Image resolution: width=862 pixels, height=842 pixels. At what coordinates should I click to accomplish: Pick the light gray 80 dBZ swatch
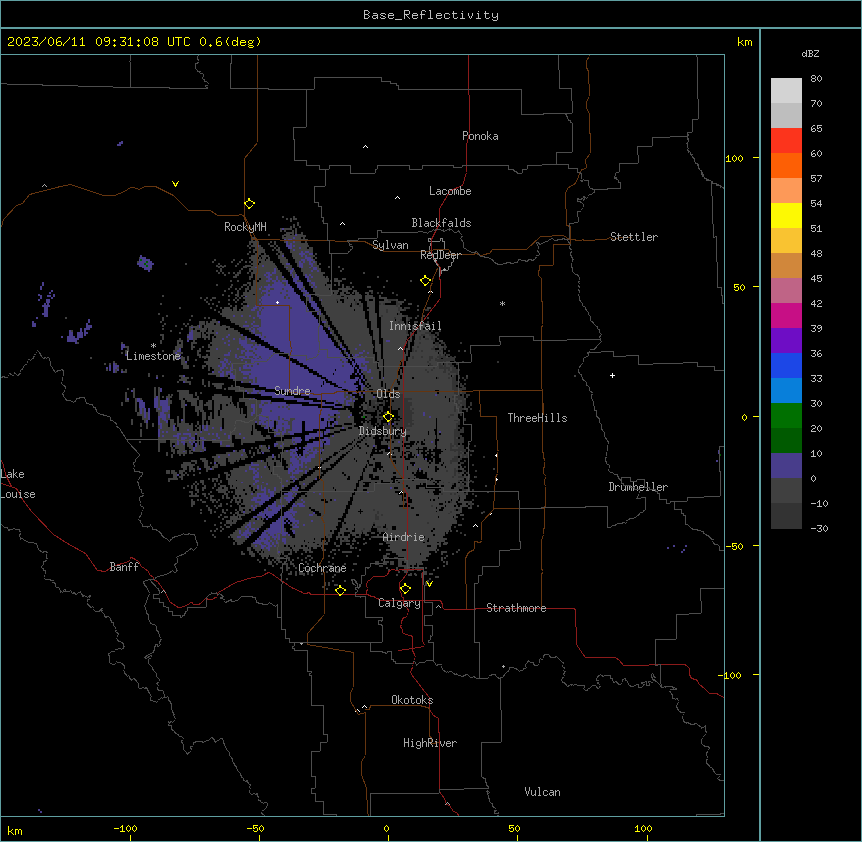786,91
